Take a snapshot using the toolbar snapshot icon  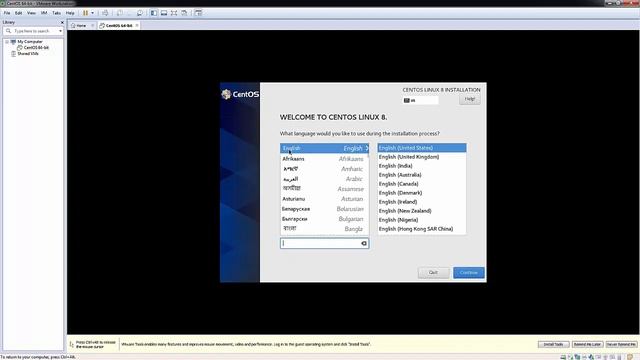[x=120, y=13]
